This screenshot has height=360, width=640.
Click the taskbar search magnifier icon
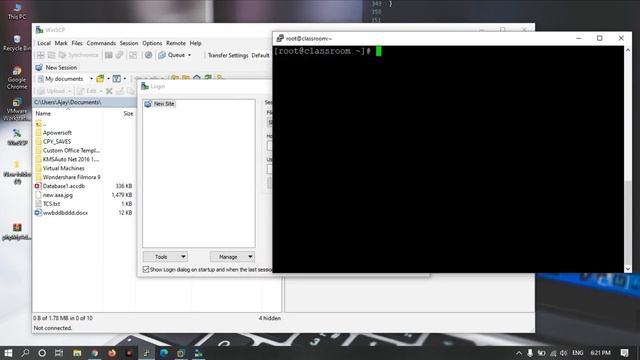coord(25,353)
